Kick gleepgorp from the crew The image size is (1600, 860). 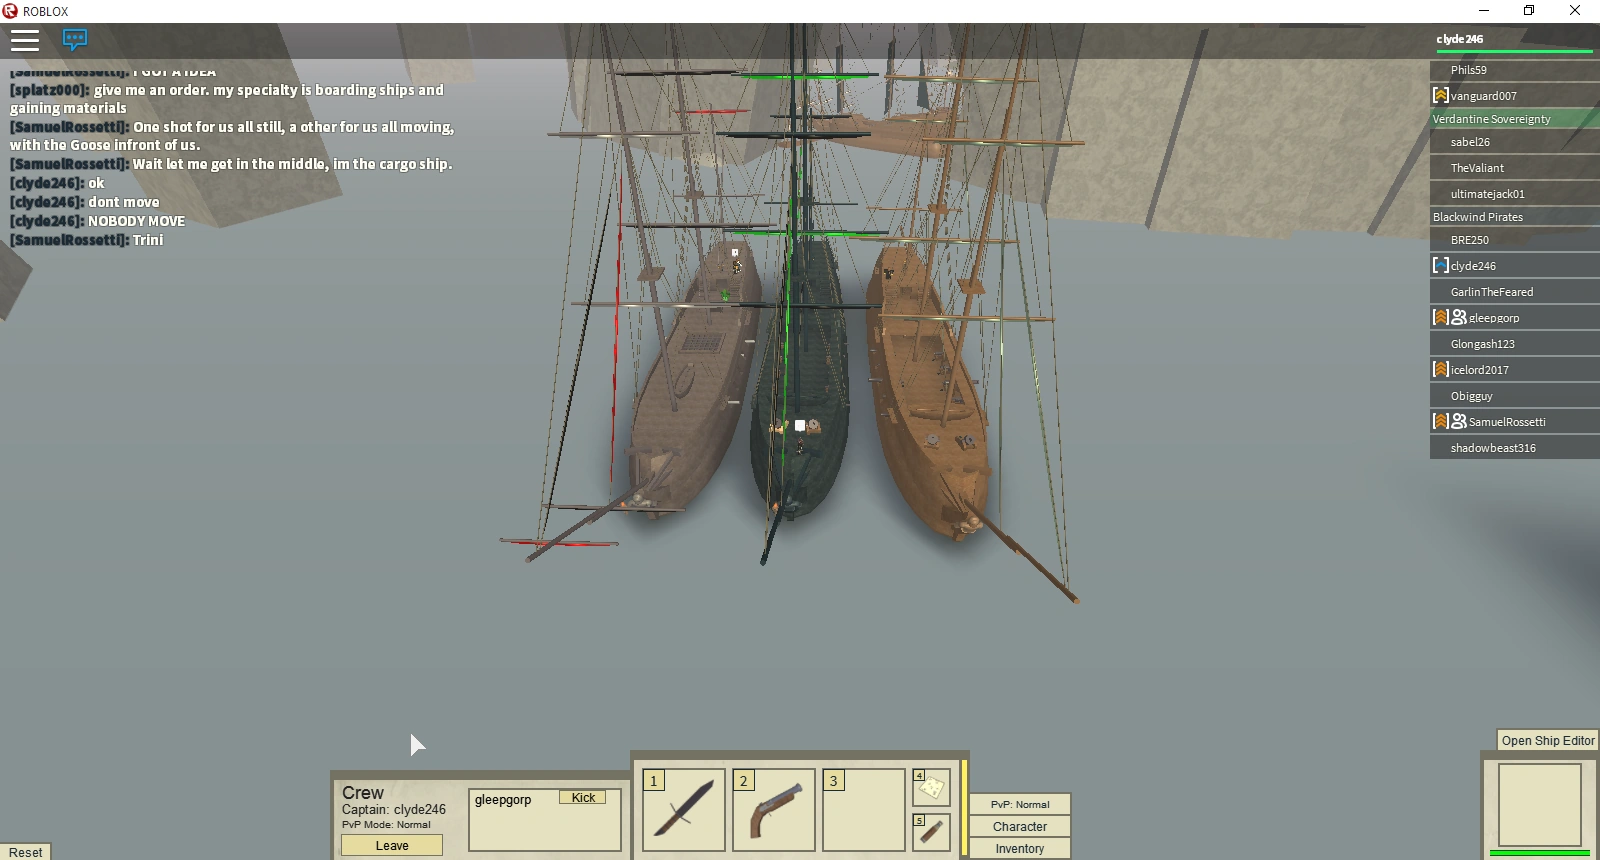coord(583,798)
